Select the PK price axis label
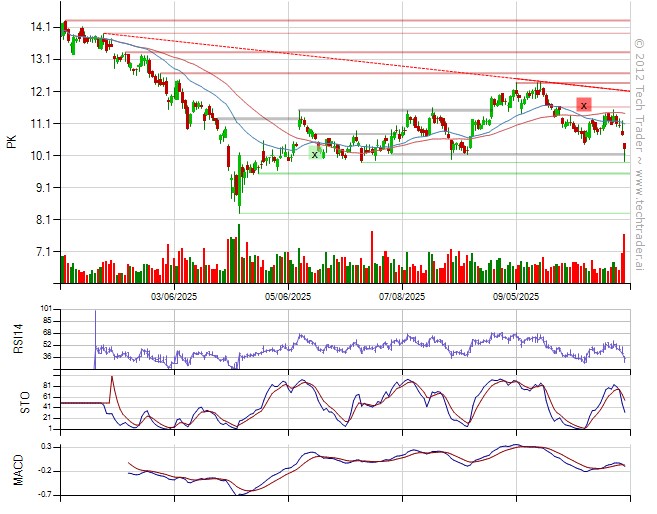 [12, 141]
